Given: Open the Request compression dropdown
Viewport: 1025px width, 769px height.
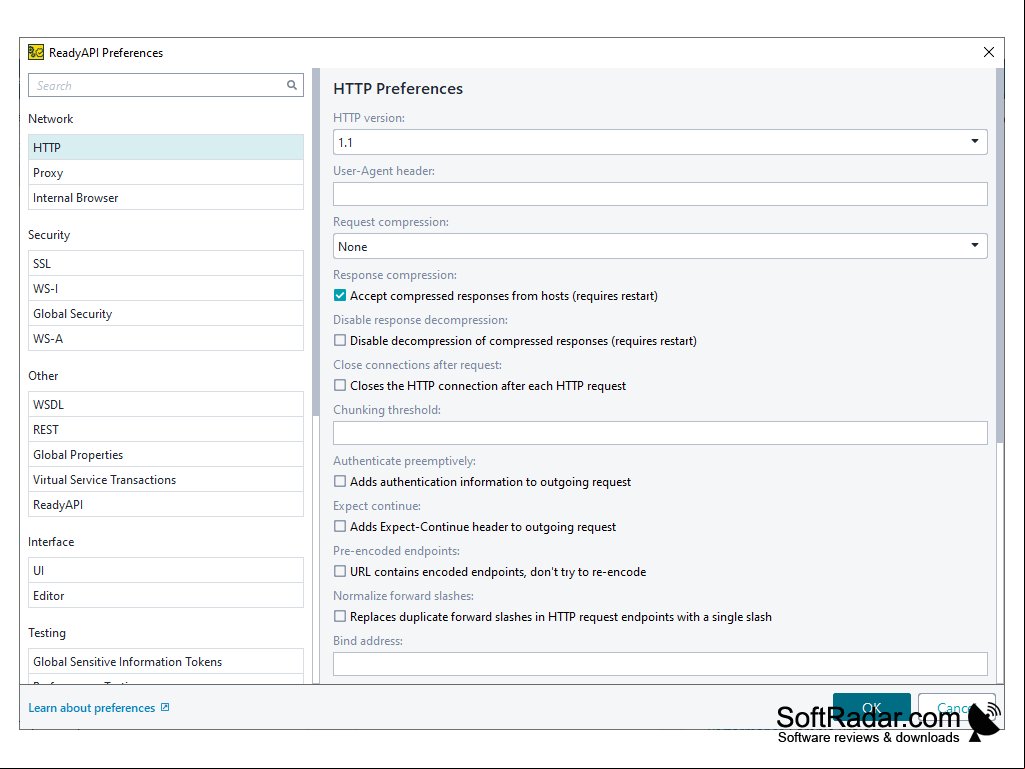Looking at the screenshot, I should tap(660, 247).
